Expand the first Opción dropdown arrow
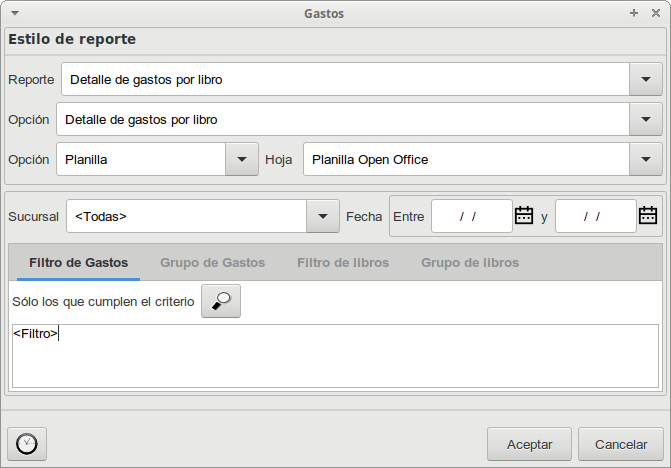 pyautogui.click(x=646, y=119)
